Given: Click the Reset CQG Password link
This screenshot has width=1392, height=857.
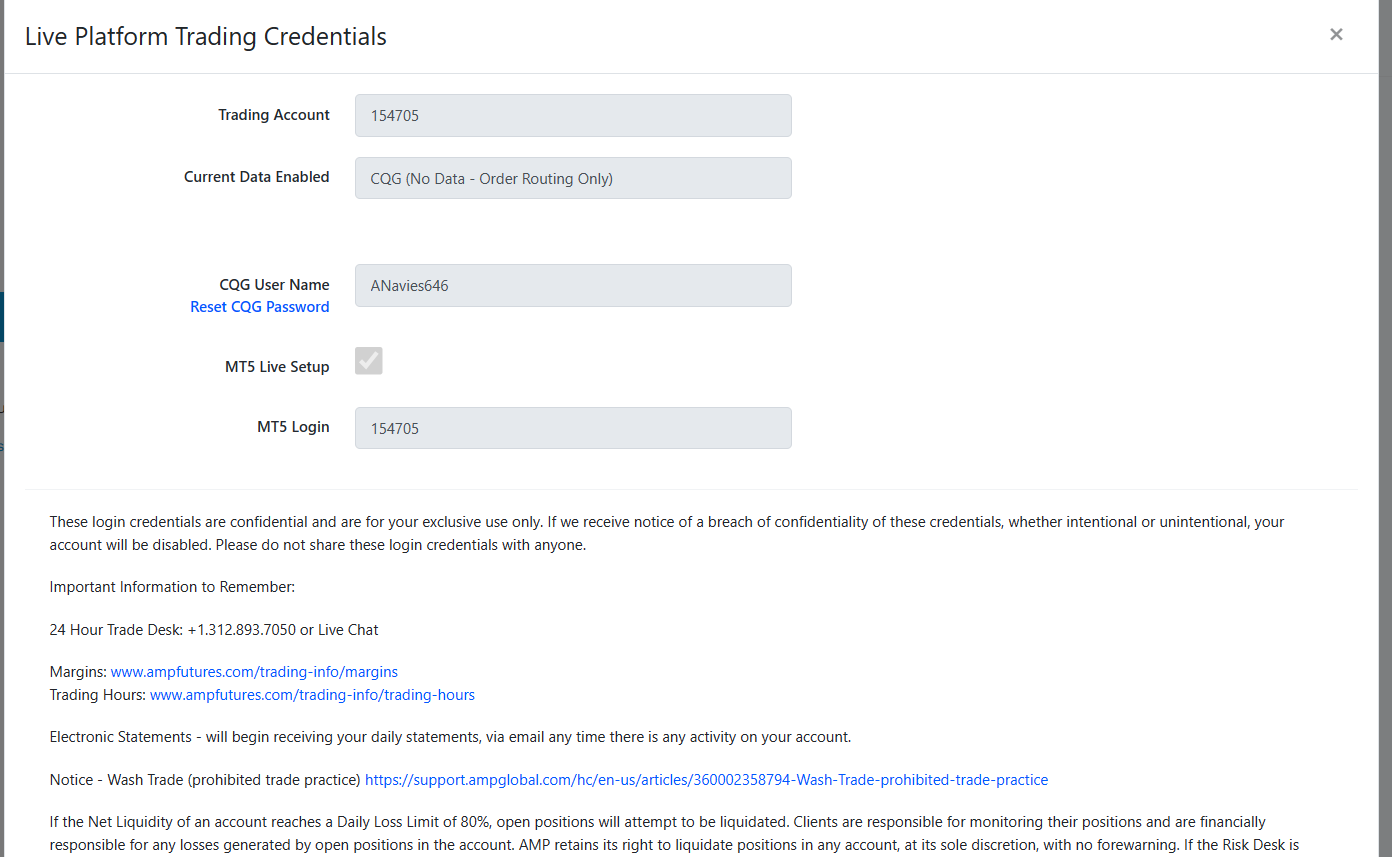Looking at the screenshot, I should (x=260, y=307).
